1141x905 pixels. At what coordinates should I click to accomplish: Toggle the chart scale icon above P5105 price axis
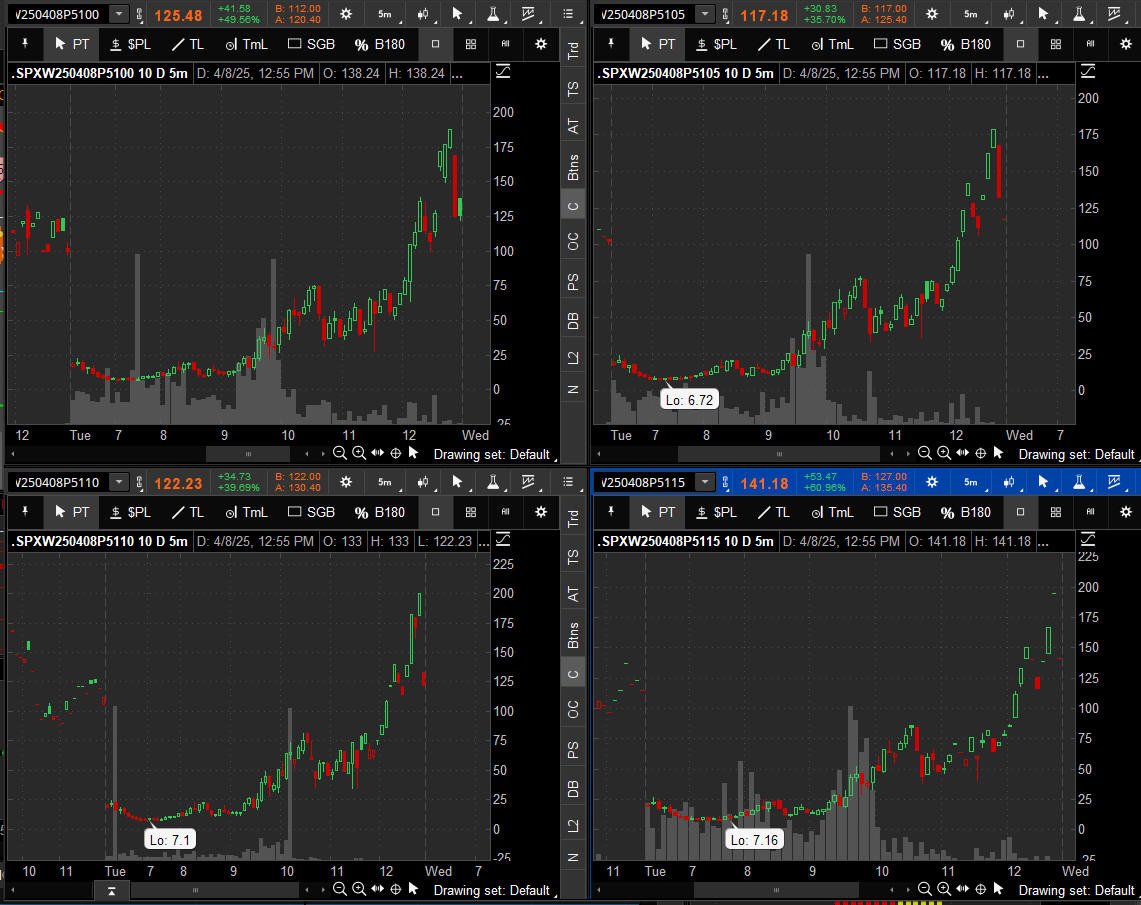click(1088, 71)
